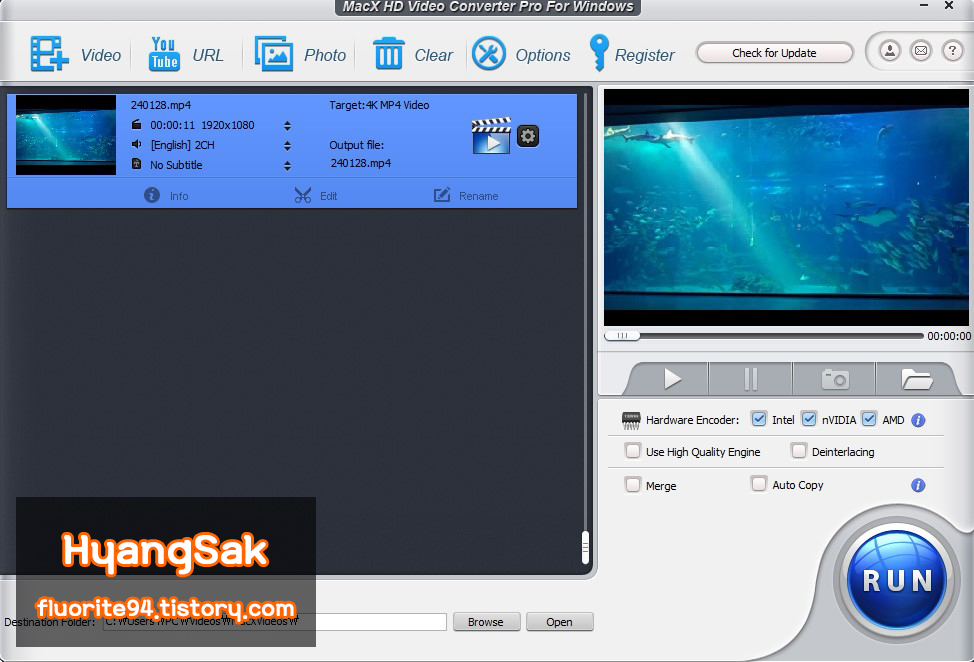Take a snapshot with camera button
This screenshot has width=974, height=662.
(835, 379)
